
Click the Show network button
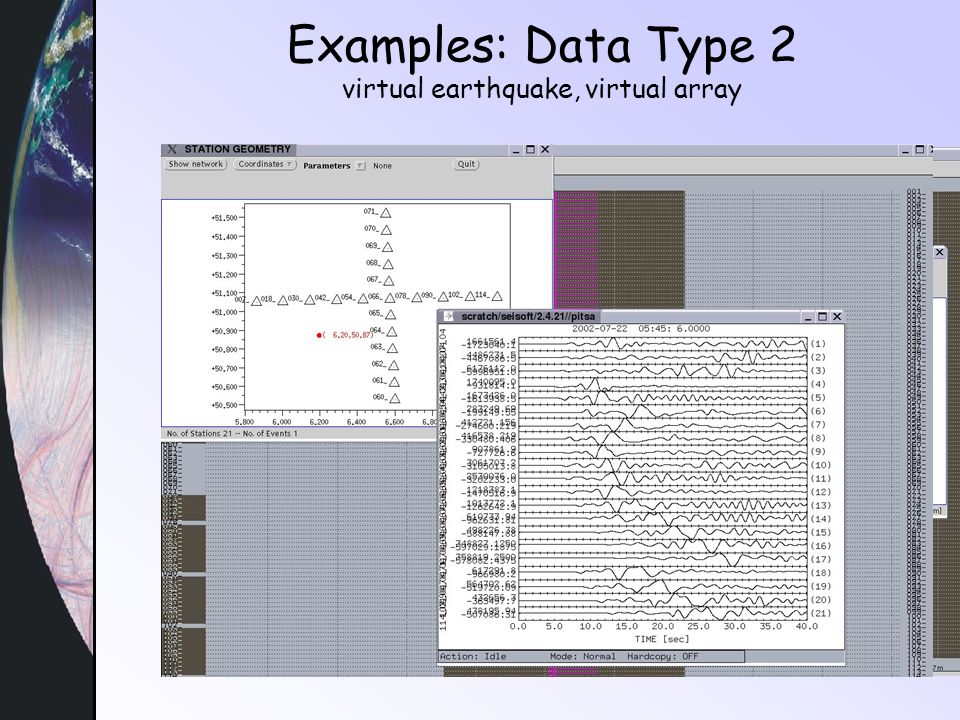pos(196,164)
